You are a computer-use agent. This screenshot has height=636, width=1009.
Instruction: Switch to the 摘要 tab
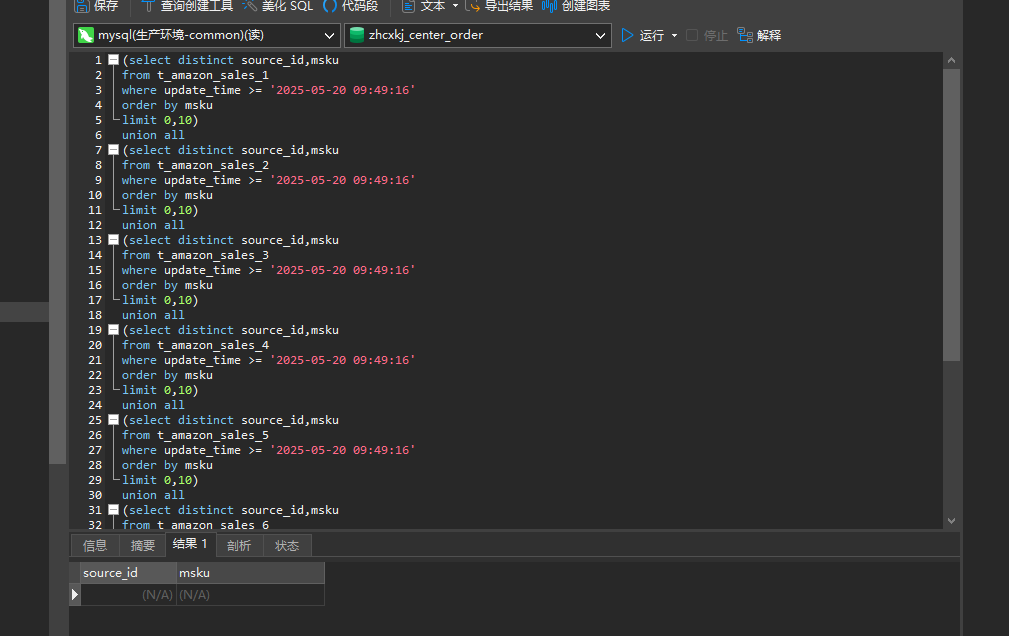(x=143, y=546)
